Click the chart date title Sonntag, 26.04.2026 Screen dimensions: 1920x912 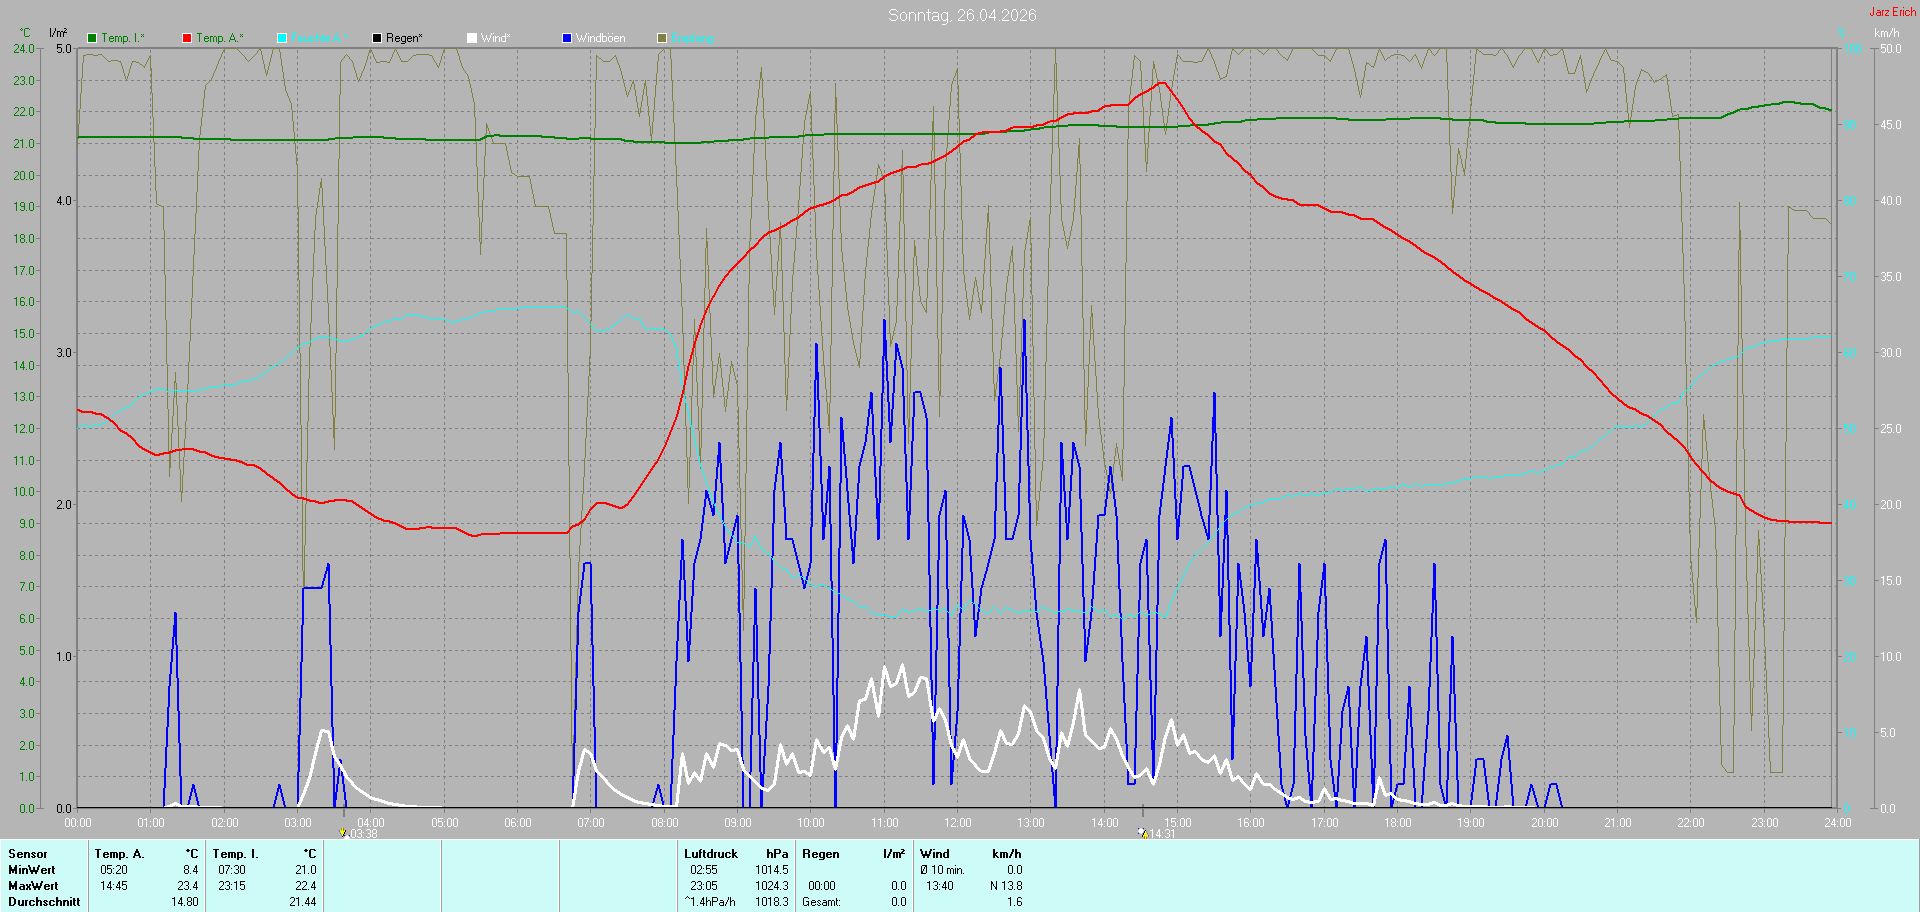(962, 15)
